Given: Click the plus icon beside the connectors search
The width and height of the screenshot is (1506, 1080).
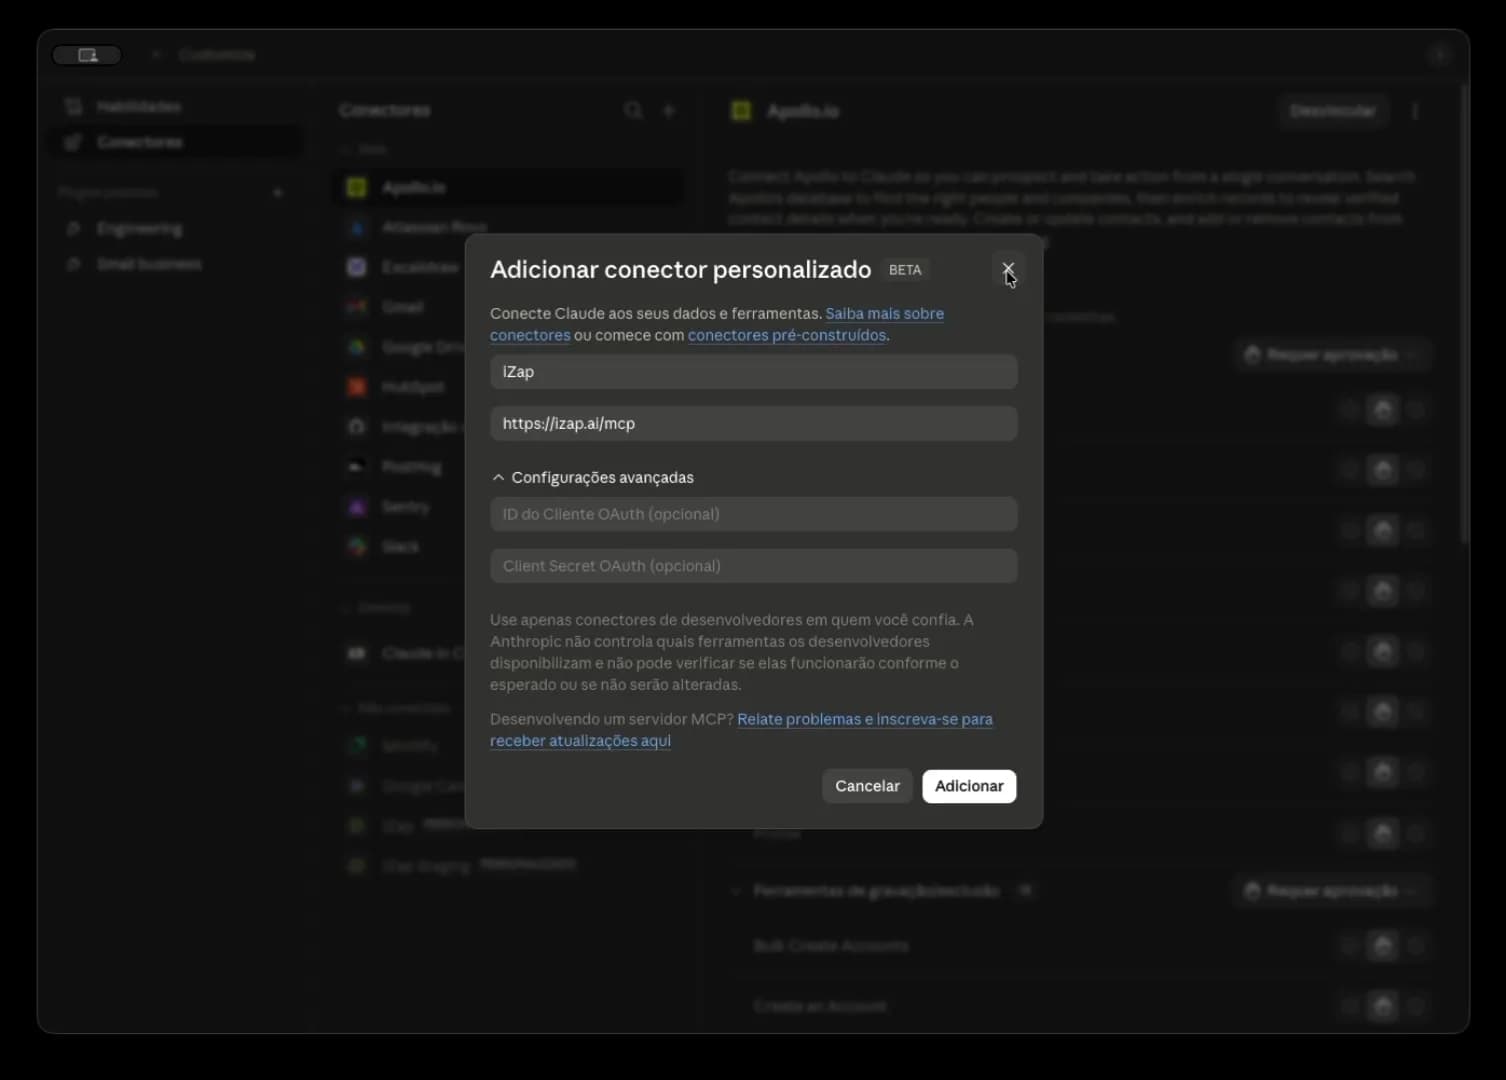Looking at the screenshot, I should click(x=669, y=110).
